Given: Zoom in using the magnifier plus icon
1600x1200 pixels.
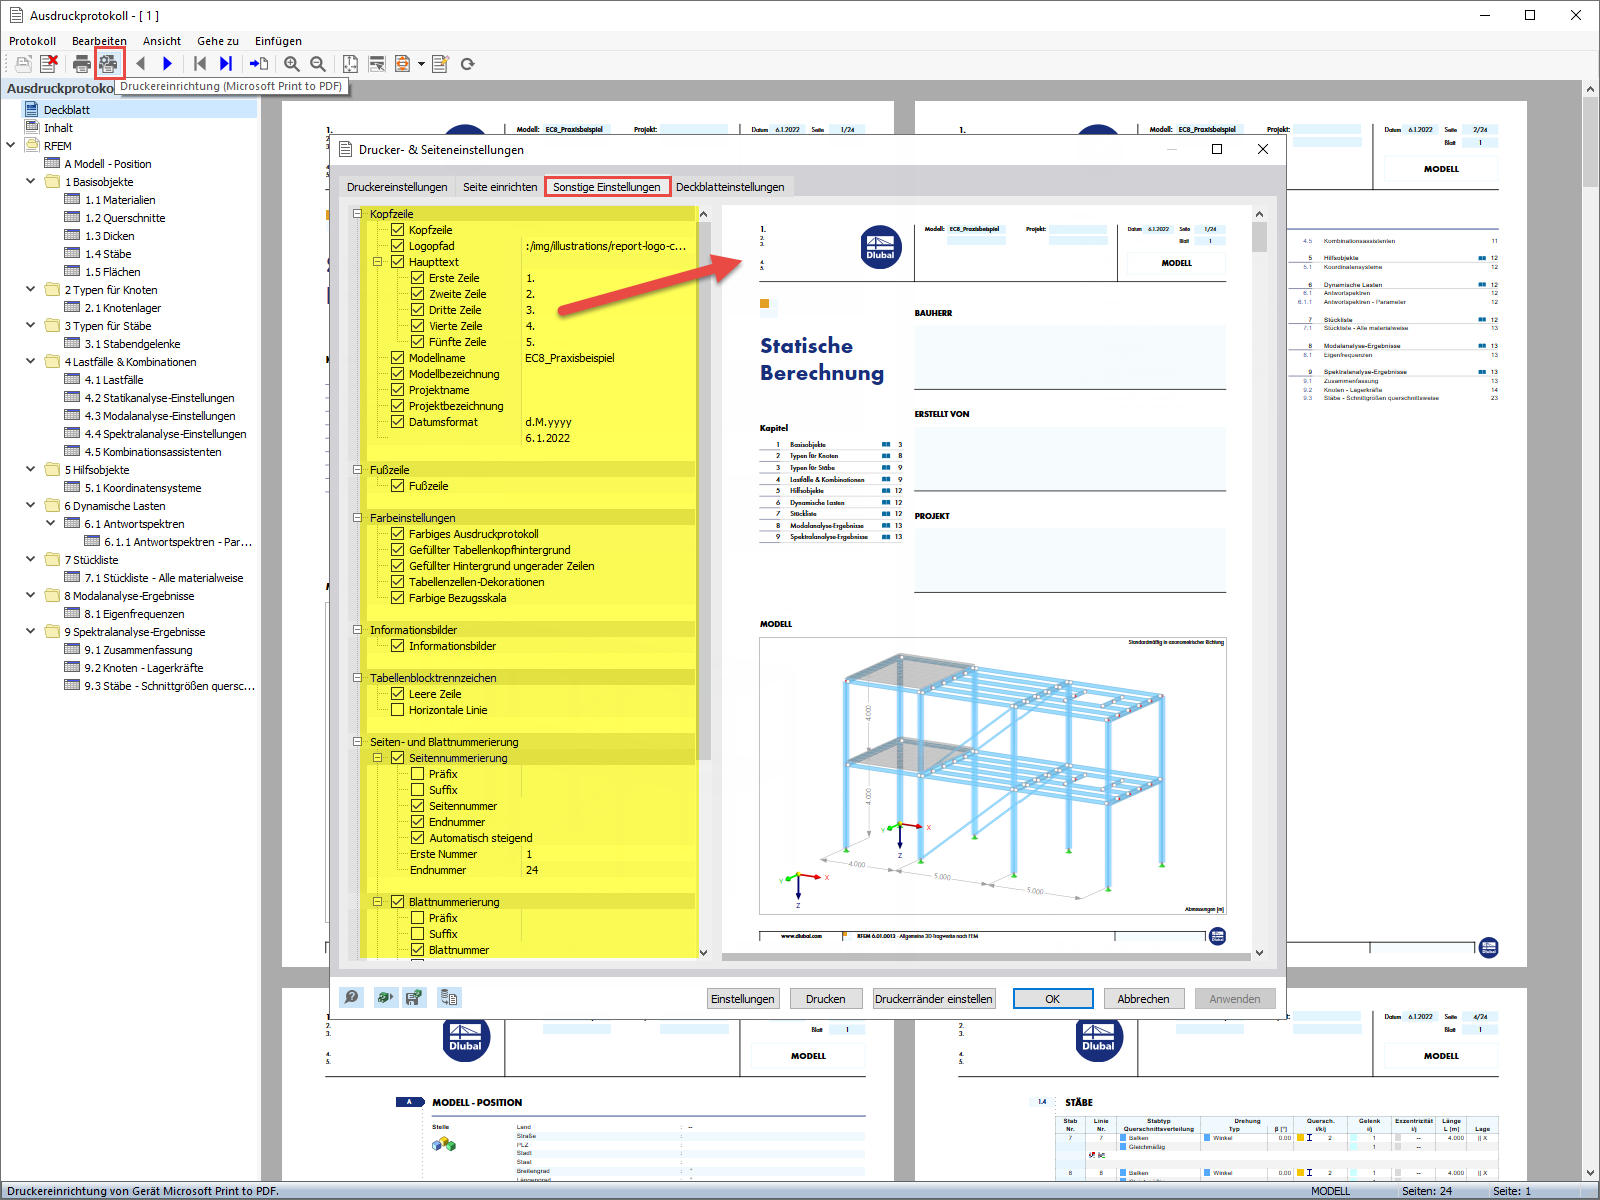Looking at the screenshot, I should coord(292,63).
